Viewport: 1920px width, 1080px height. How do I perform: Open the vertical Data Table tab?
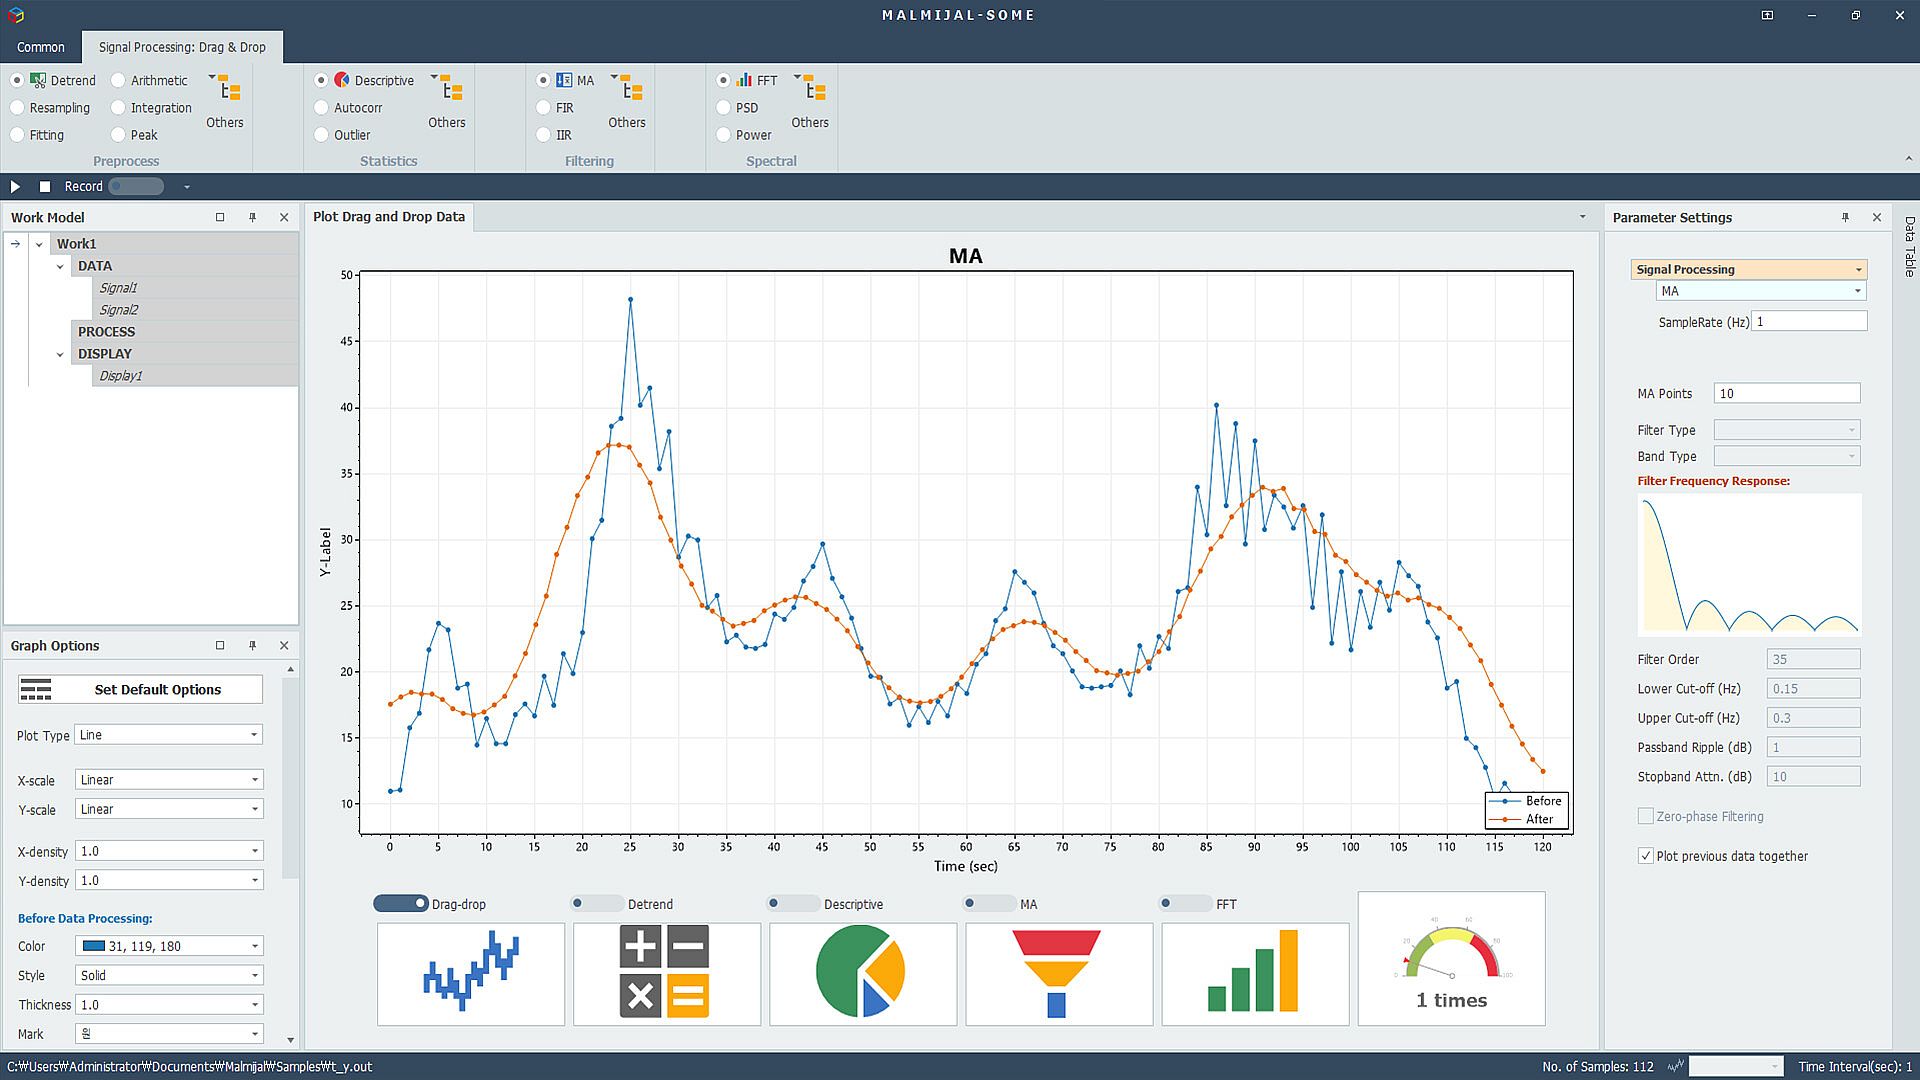click(x=1909, y=247)
